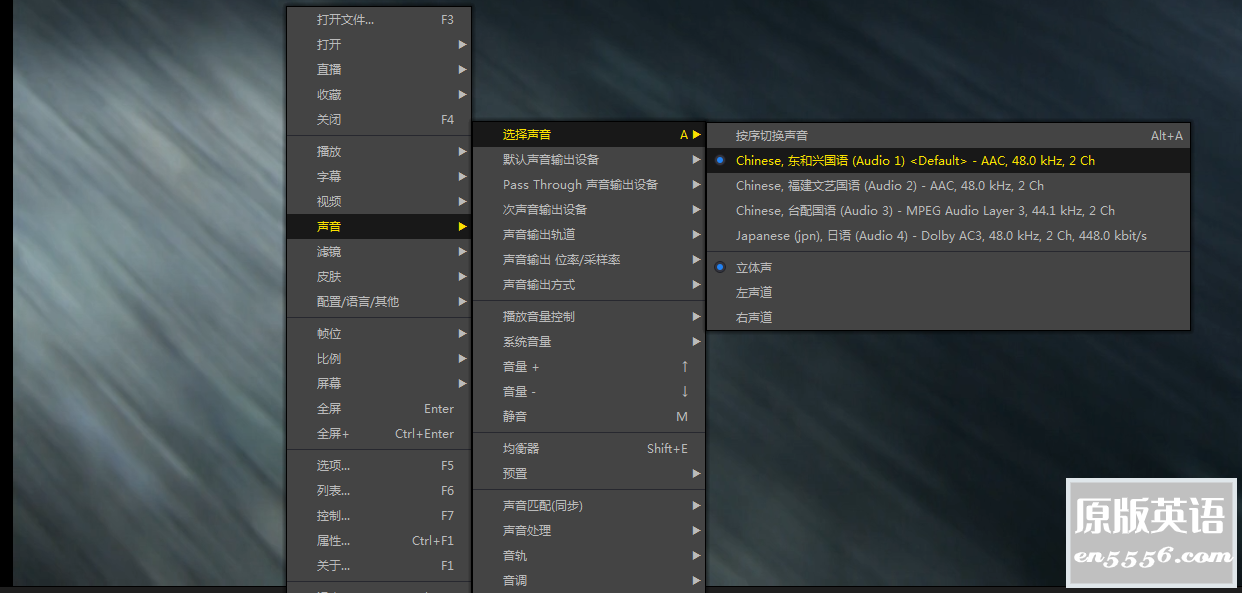Select Chinese 台配国语 Audio 3 track
1242x593 pixels.
coord(924,211)
